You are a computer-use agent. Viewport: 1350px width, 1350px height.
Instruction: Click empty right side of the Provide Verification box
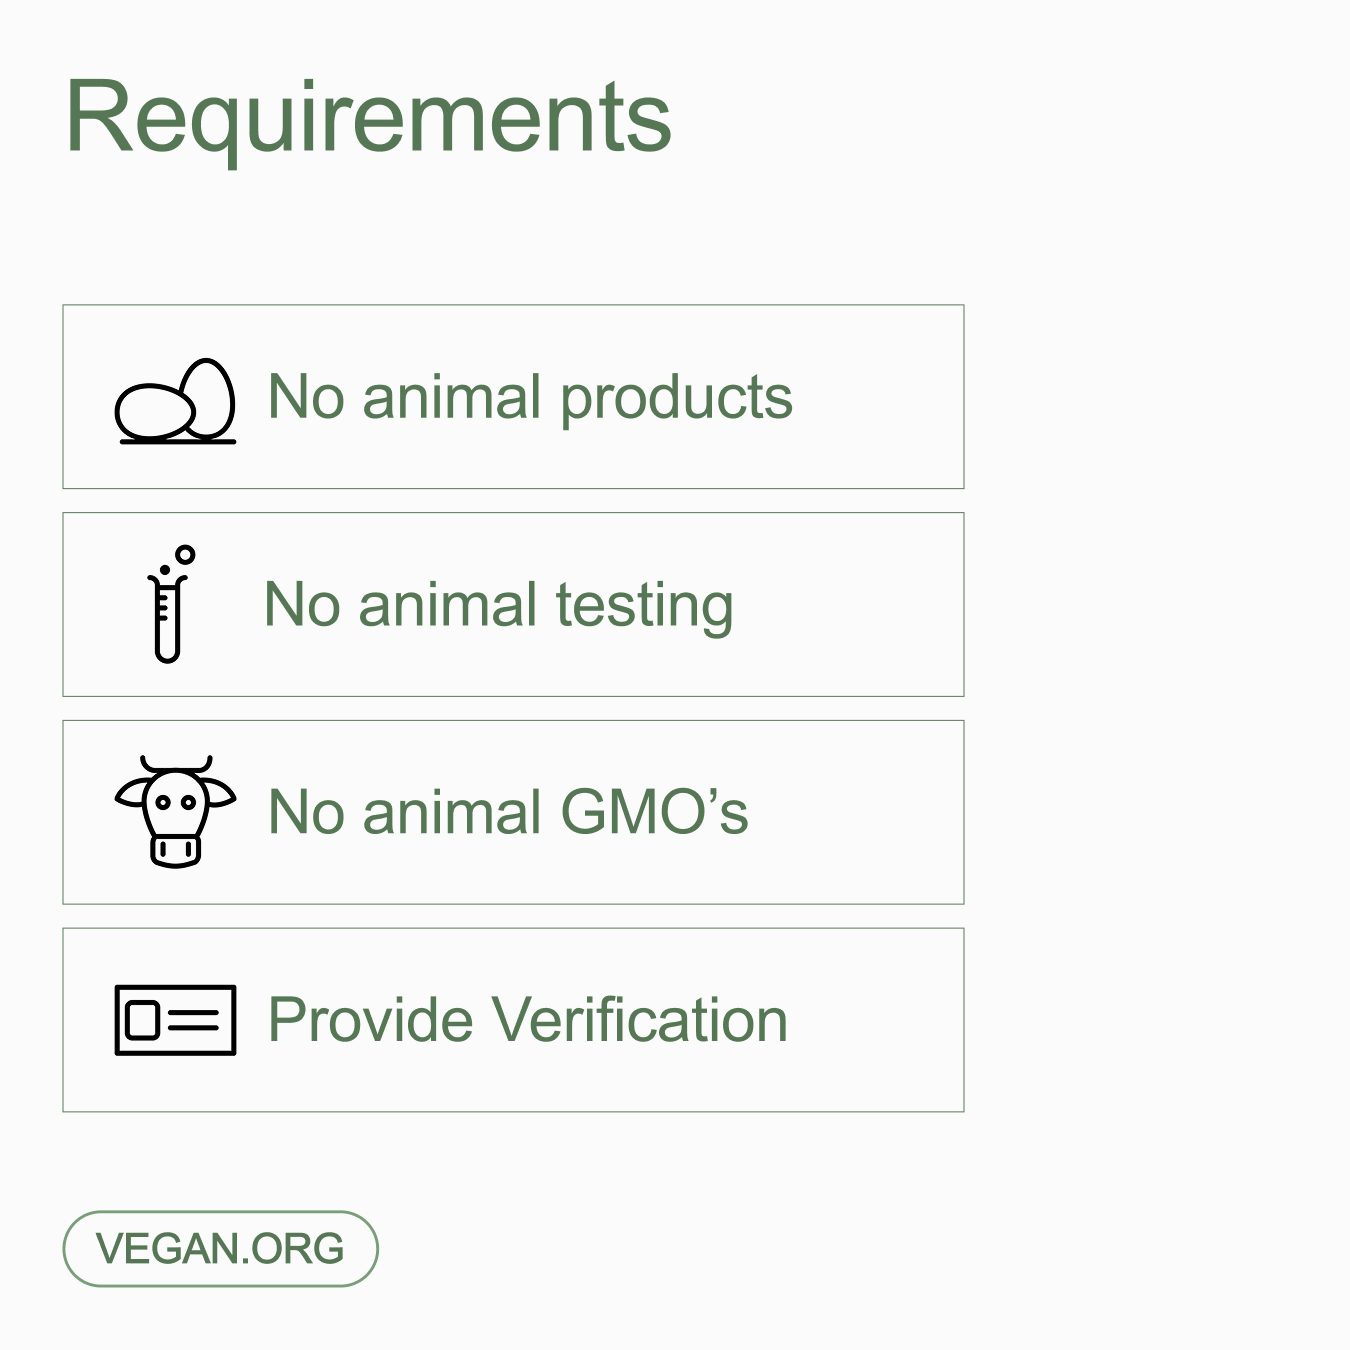click(880, 1020)
